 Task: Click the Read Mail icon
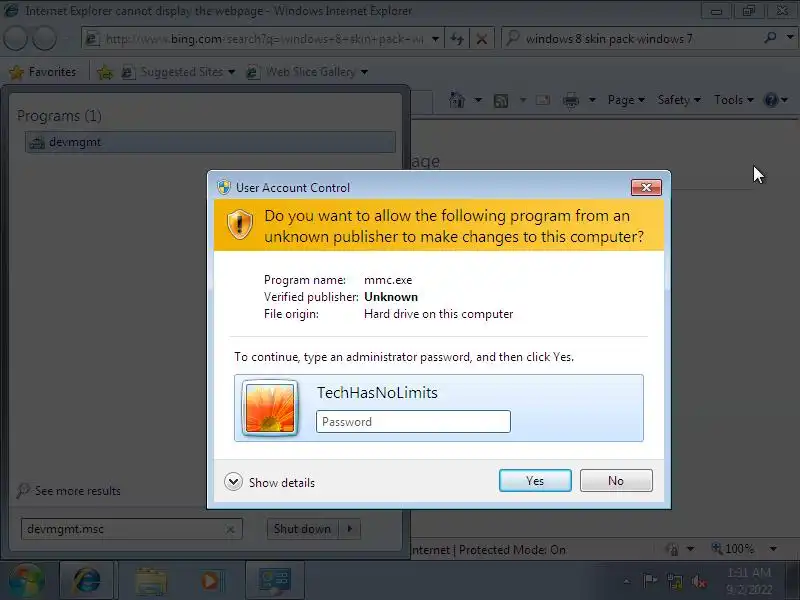(x=542, y=100)
